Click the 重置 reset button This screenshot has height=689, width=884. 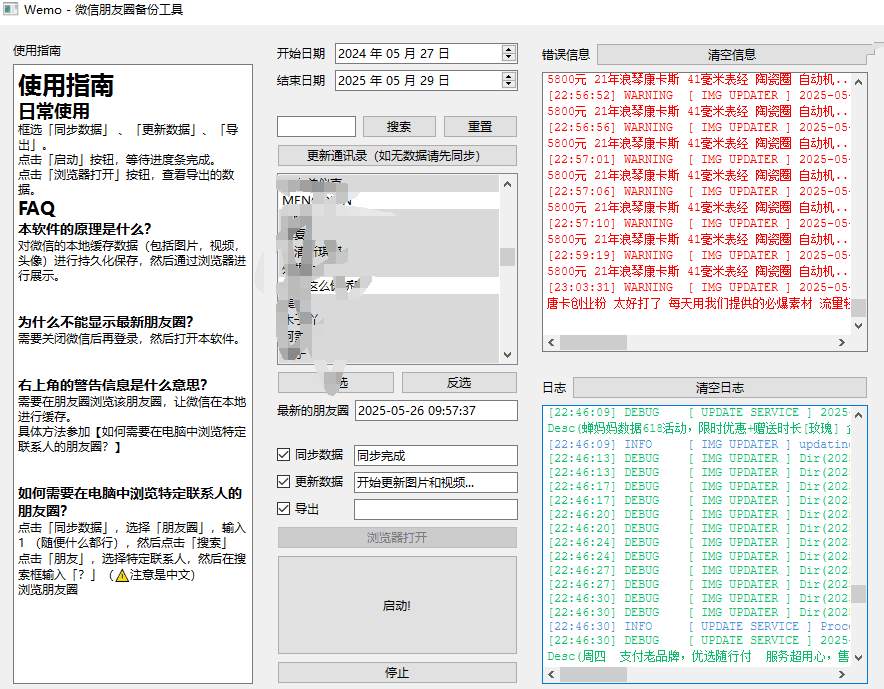click(x=482, y=127)
